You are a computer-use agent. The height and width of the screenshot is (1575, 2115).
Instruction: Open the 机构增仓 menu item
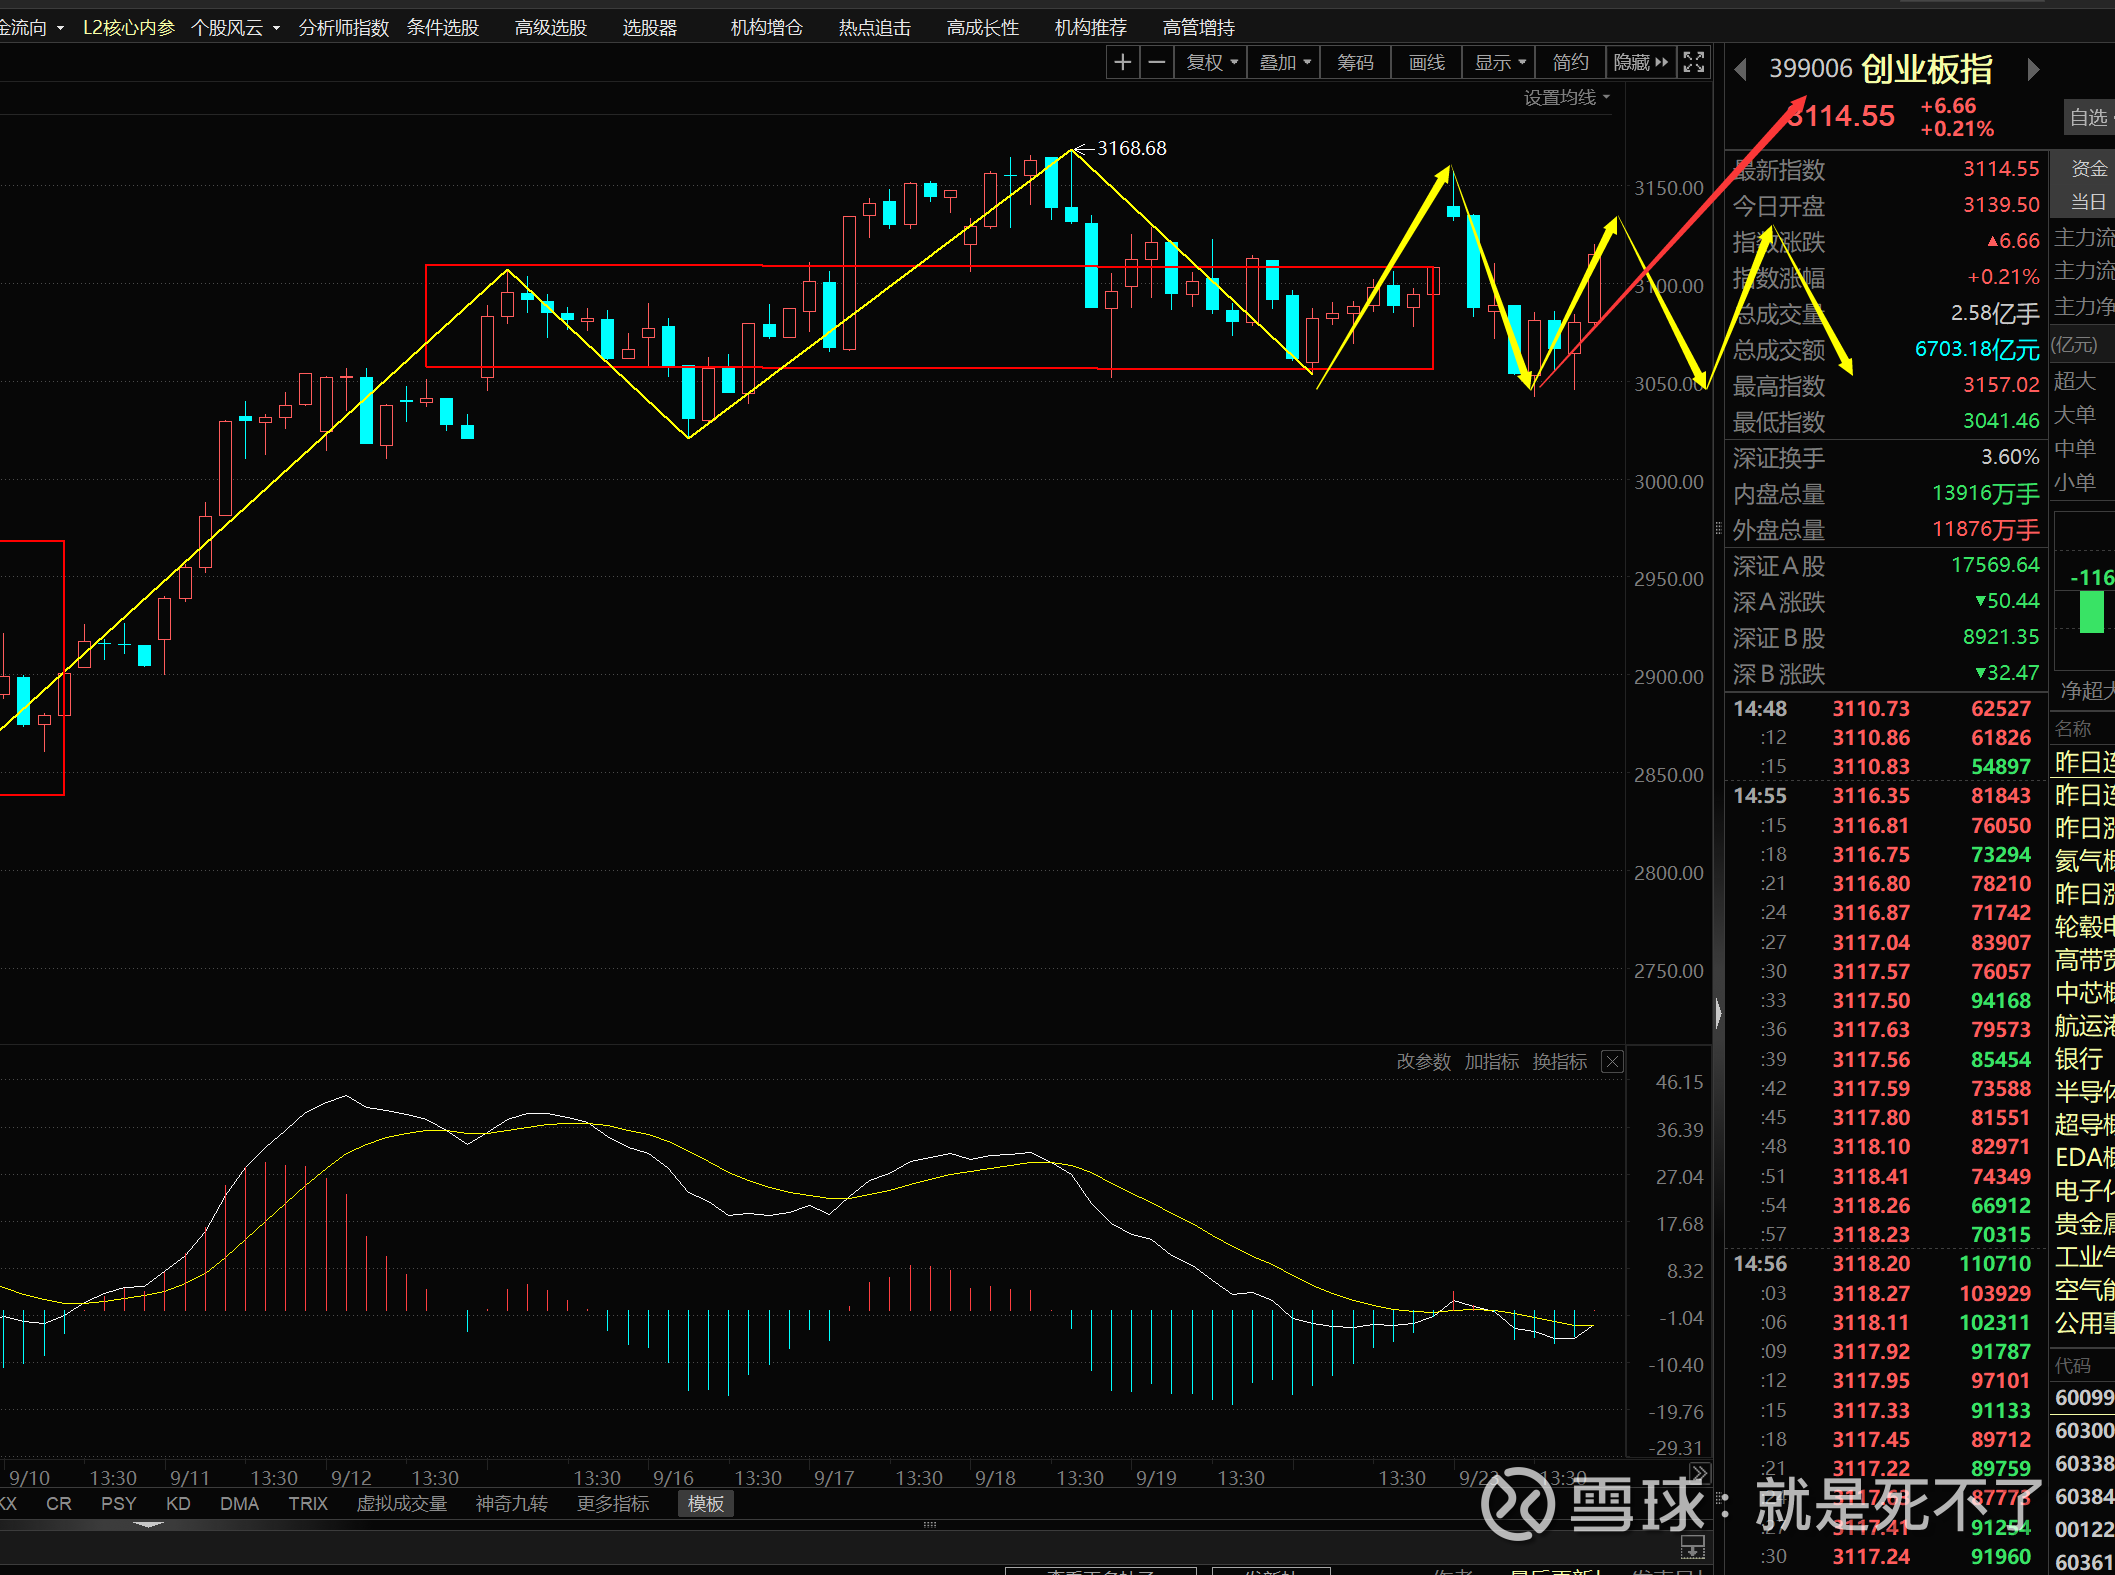pyautogui.click(x=766, y=28)
